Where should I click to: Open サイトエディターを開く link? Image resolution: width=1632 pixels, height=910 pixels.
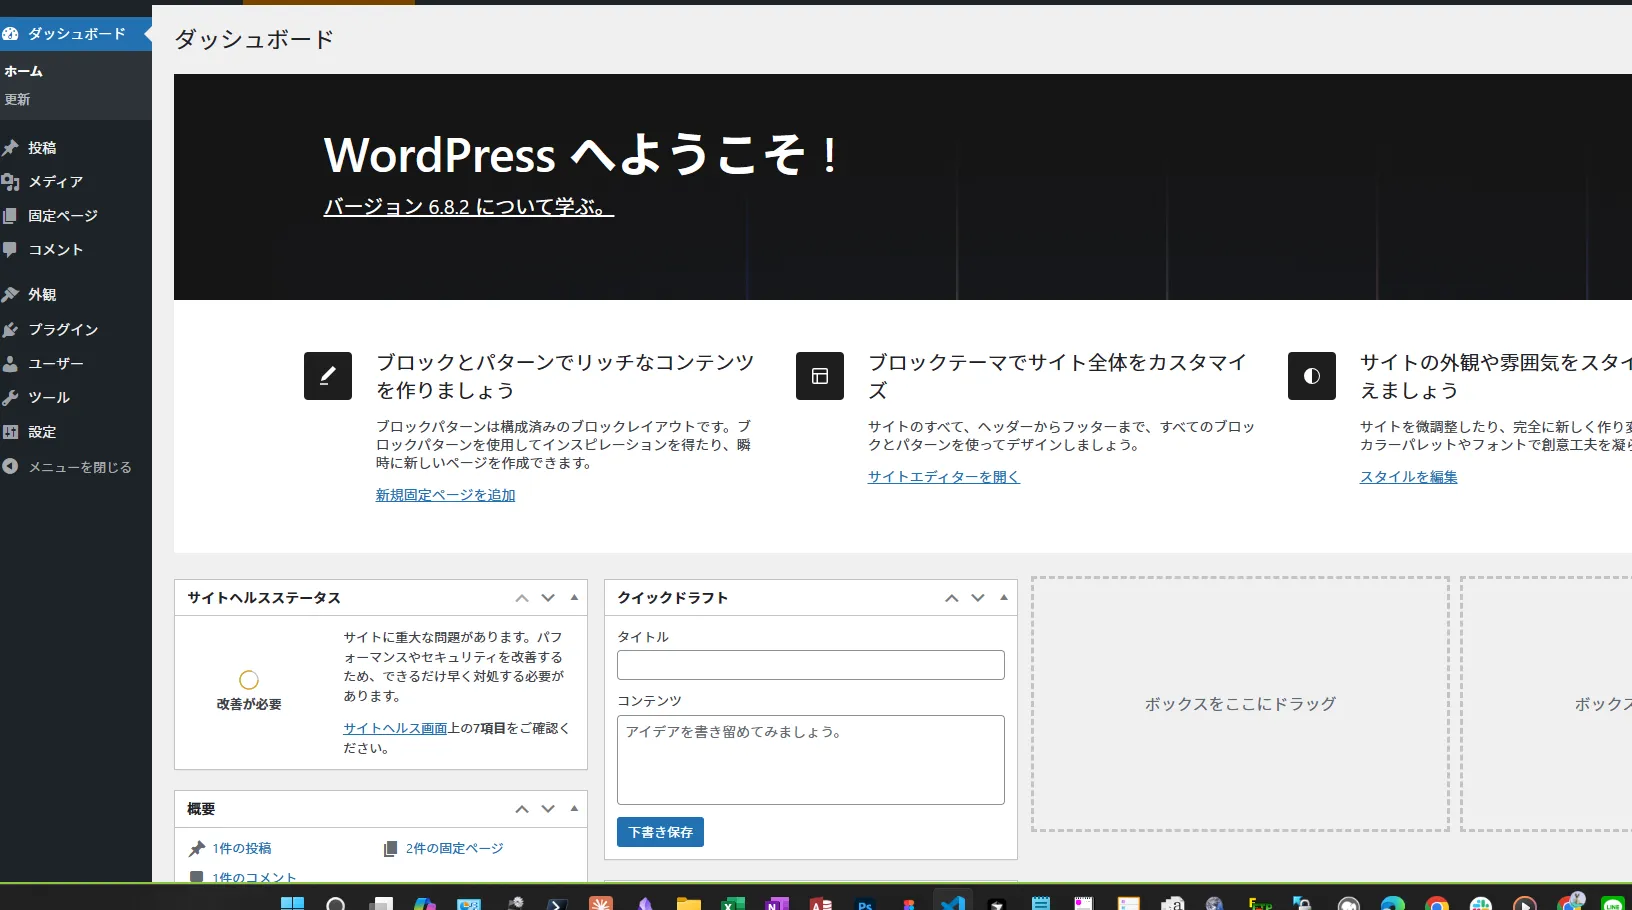942,477
